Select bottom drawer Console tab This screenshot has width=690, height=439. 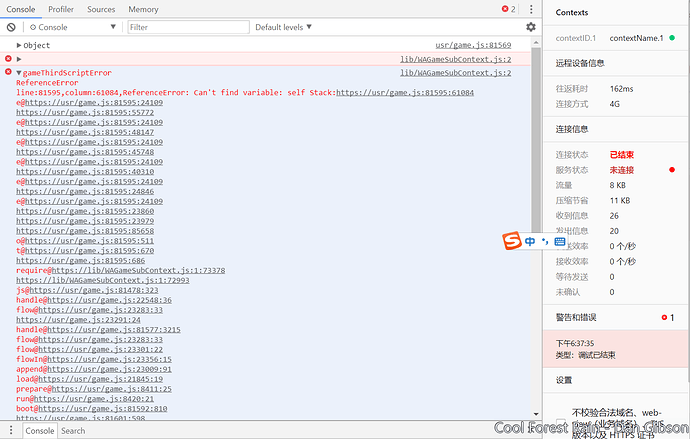40,431
